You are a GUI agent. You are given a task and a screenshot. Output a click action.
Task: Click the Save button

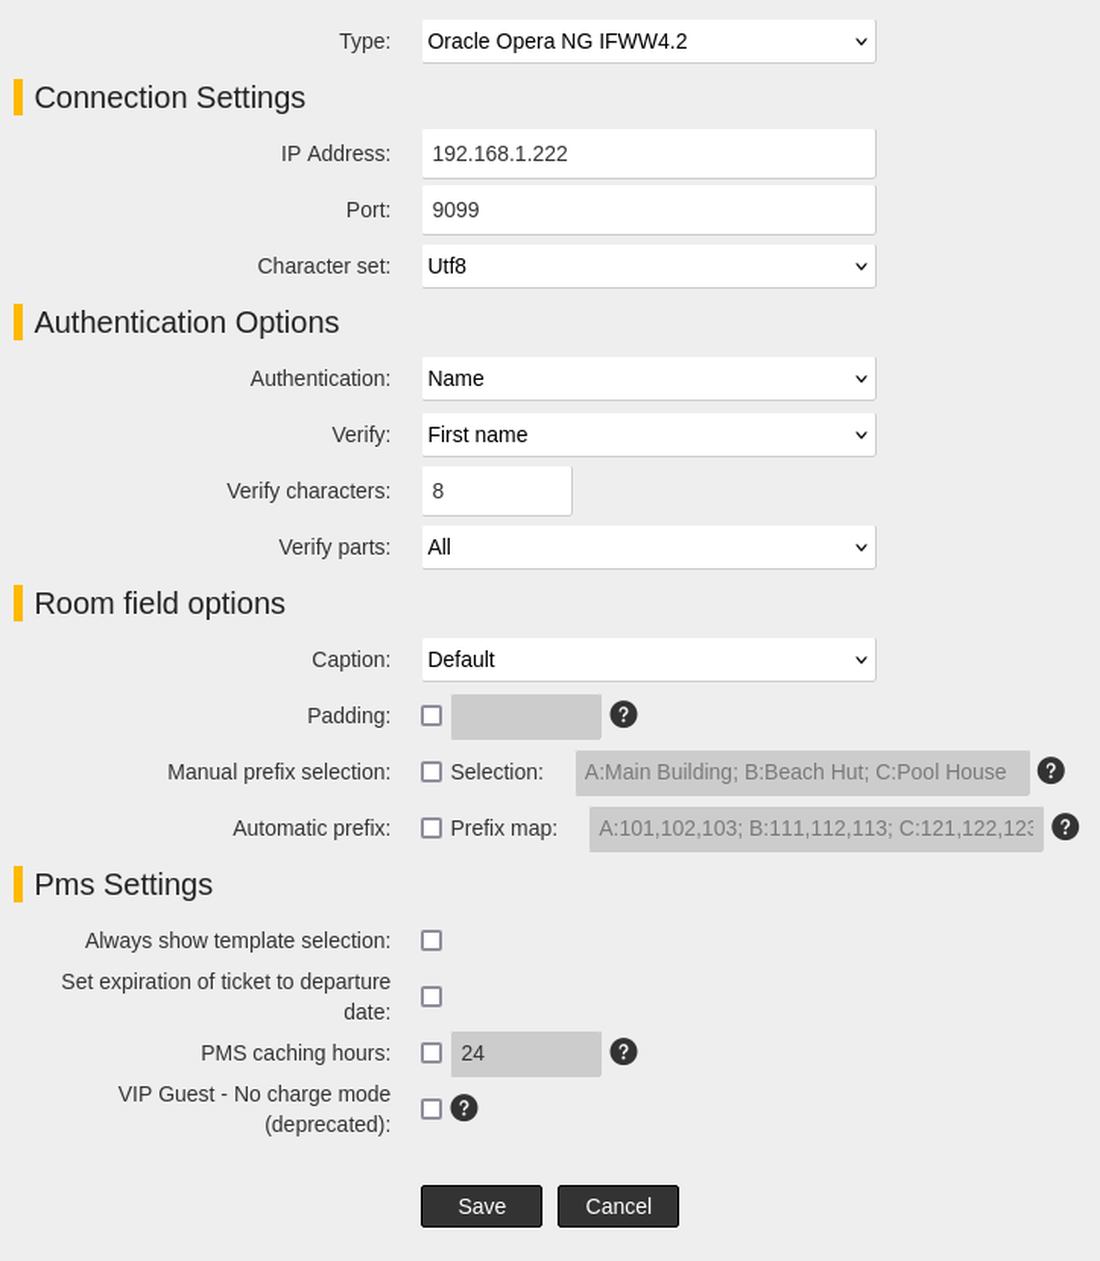[x=481, y=1207]
